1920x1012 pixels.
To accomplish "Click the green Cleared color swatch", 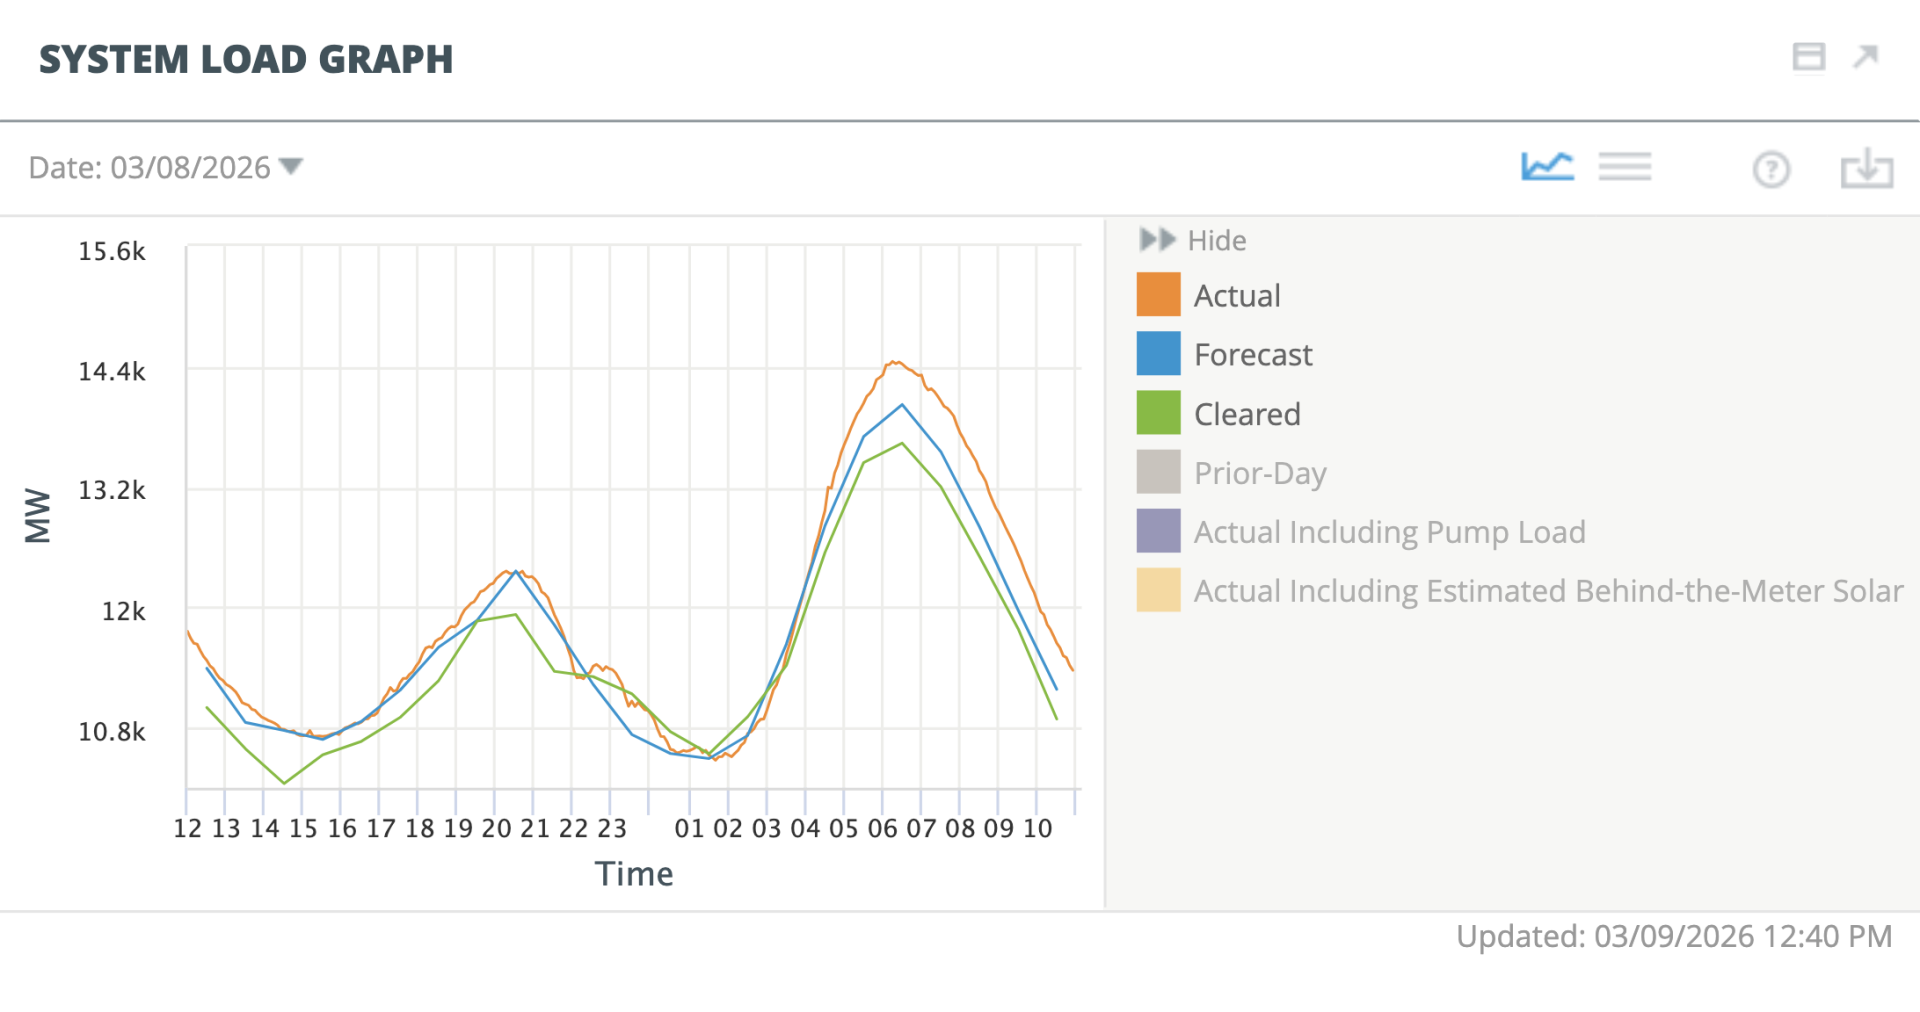I will [x=1158, y=413].
